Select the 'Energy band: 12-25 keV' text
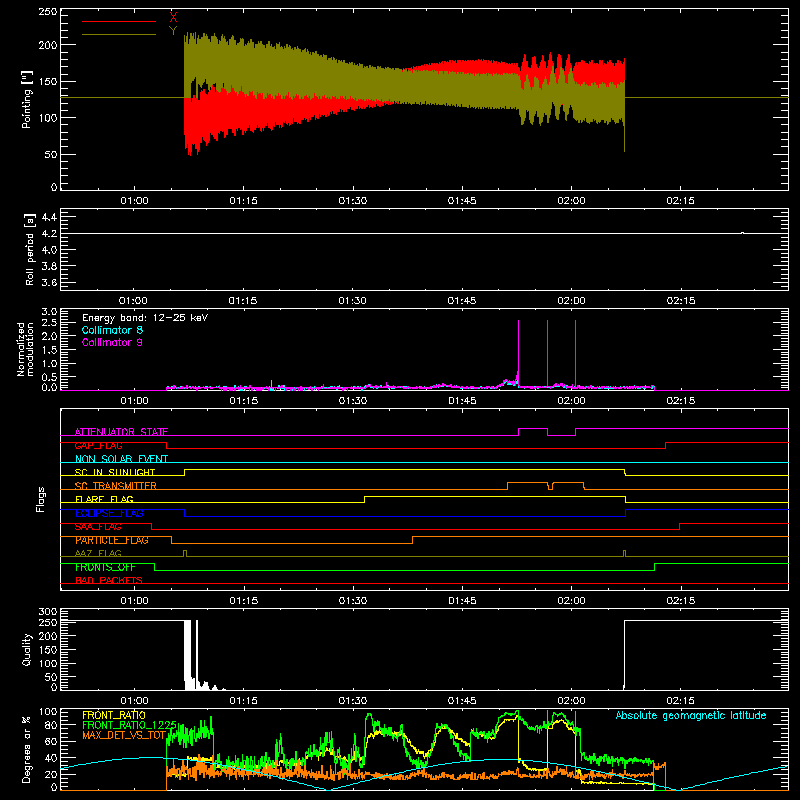The image size is (800, 800). (x=145, y=318)
